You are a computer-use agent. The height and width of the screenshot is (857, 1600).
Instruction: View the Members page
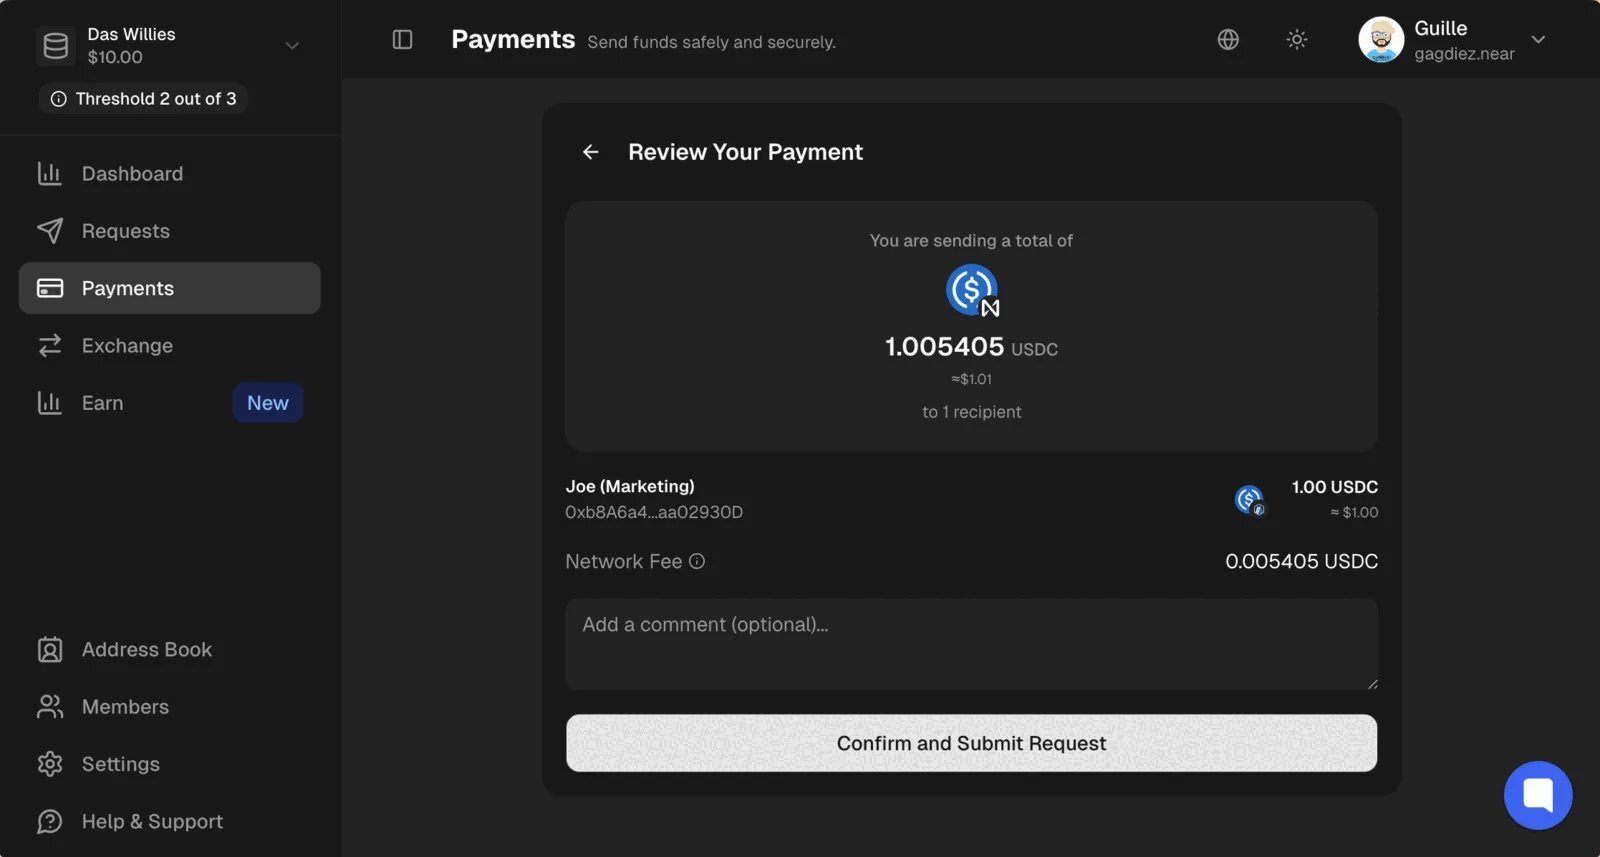pyautogui.click(x=170, y=707)
